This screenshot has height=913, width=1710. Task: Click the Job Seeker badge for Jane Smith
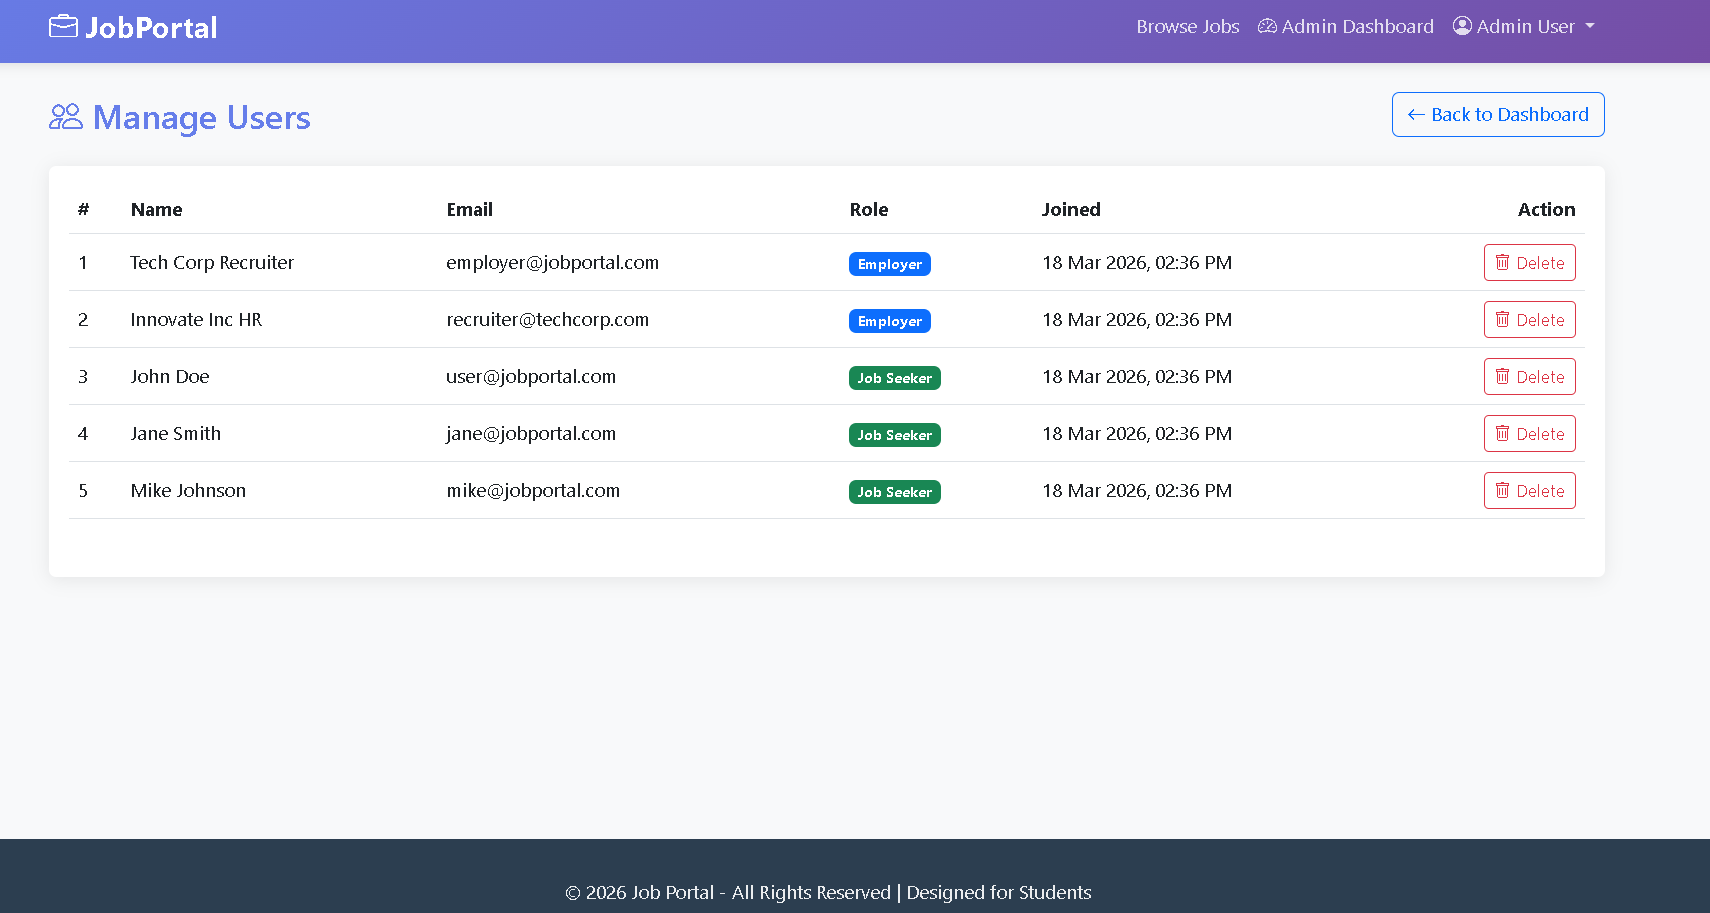pos(895,435)
